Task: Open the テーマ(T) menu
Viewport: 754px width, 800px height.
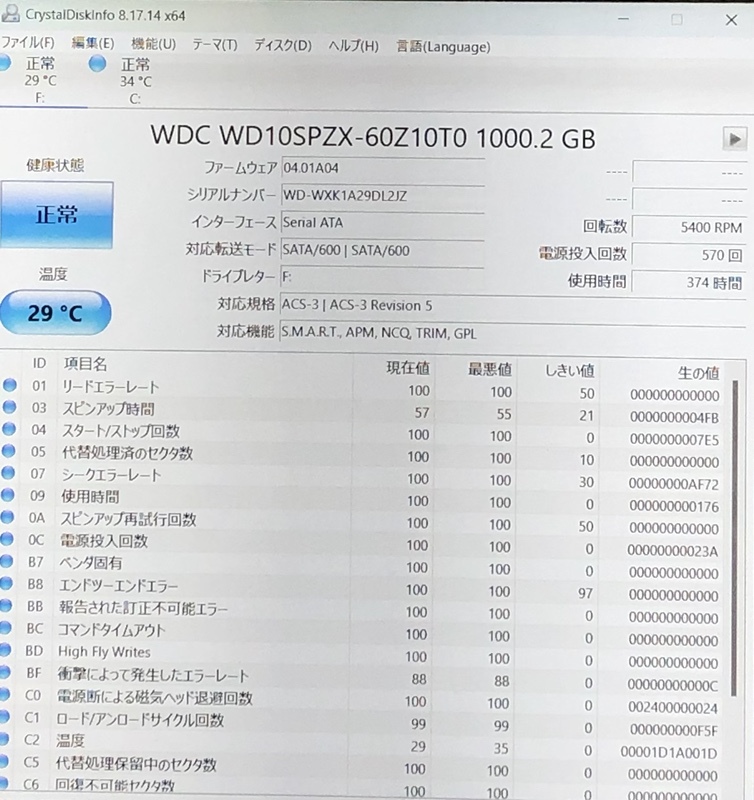Action: [x=215, y=45]
